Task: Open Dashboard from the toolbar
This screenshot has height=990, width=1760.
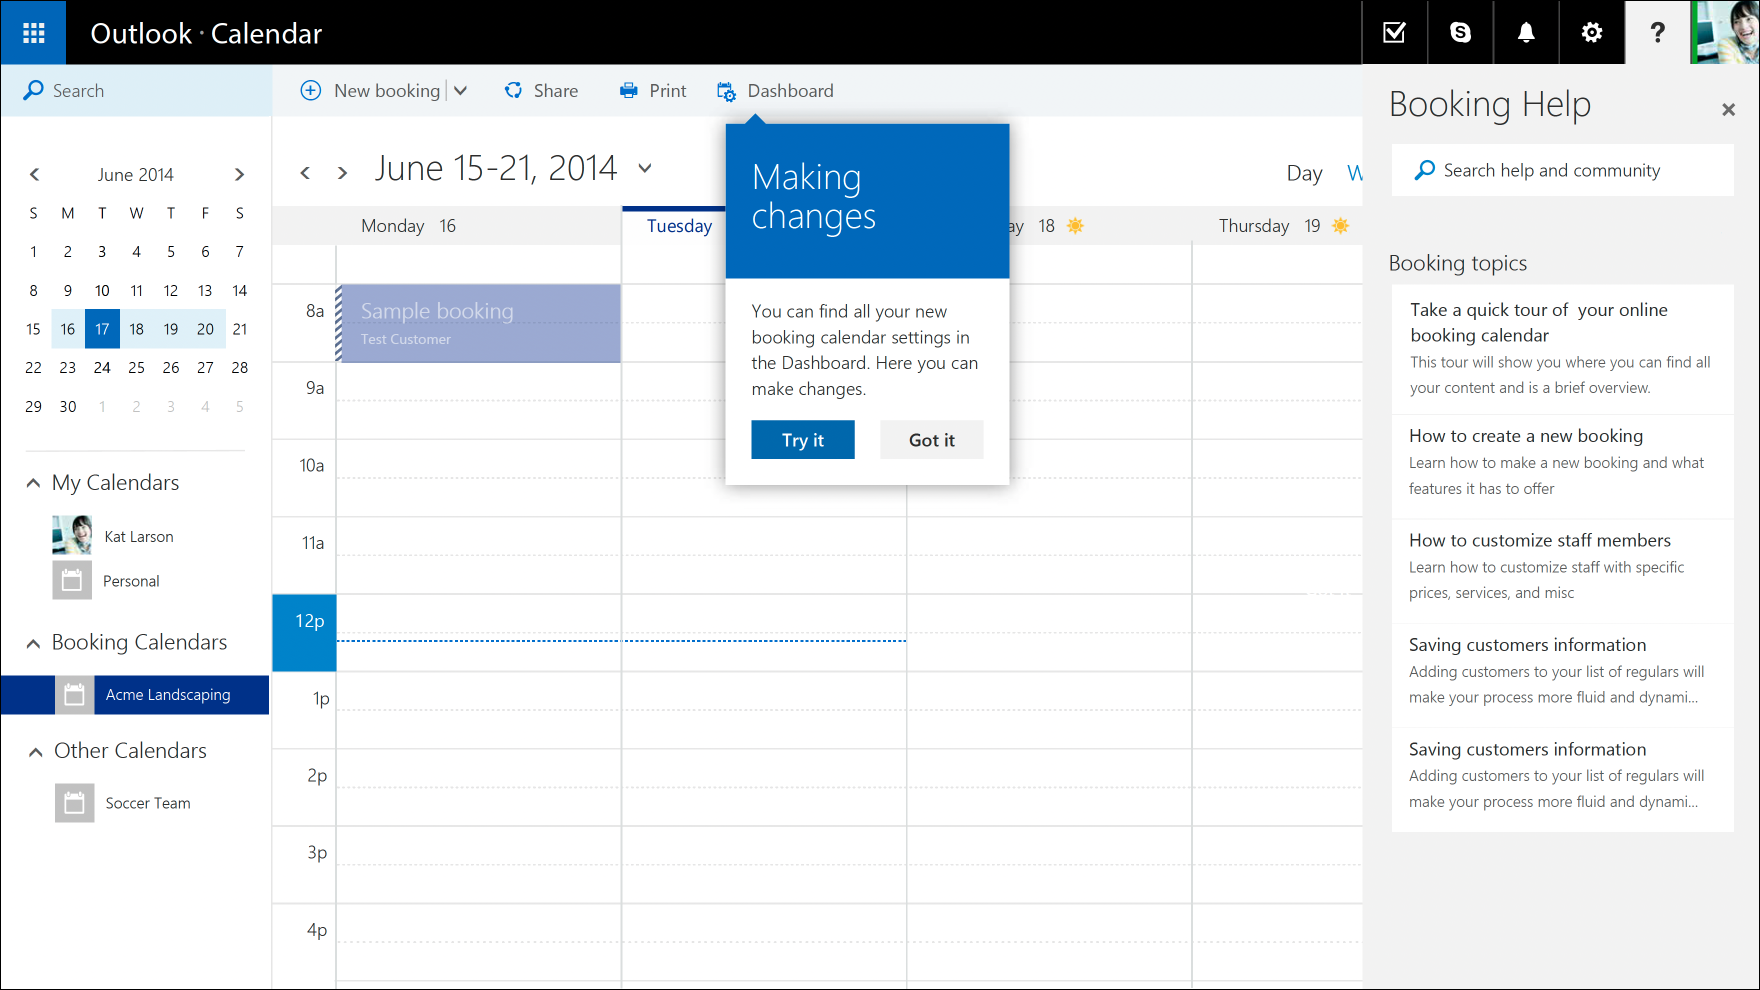Action: 790,91
